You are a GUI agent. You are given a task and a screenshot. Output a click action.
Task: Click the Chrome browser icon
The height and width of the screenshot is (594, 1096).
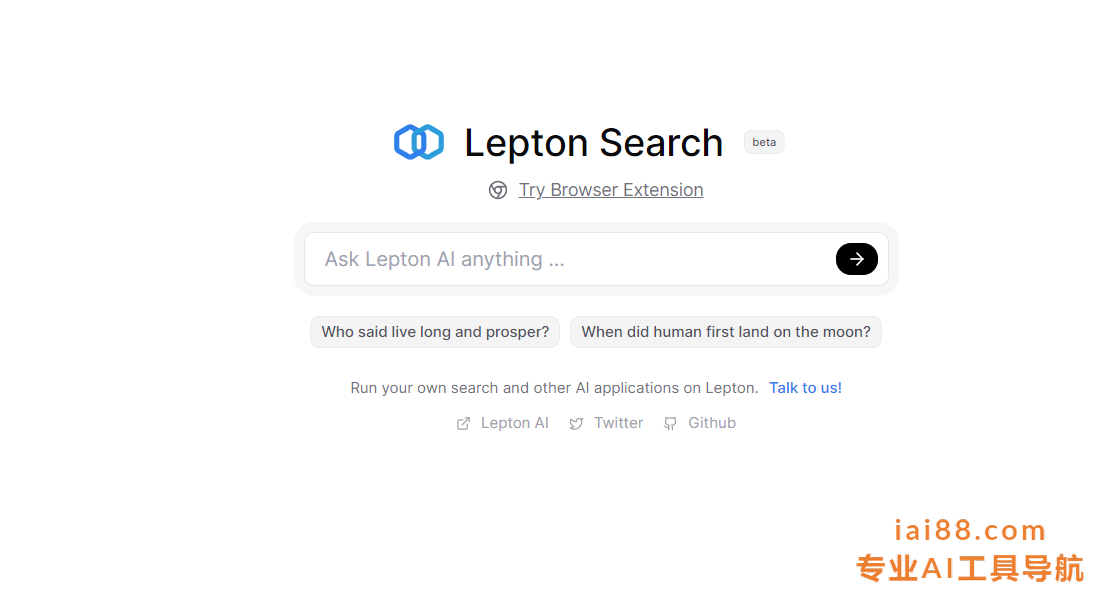coord(498,190)
